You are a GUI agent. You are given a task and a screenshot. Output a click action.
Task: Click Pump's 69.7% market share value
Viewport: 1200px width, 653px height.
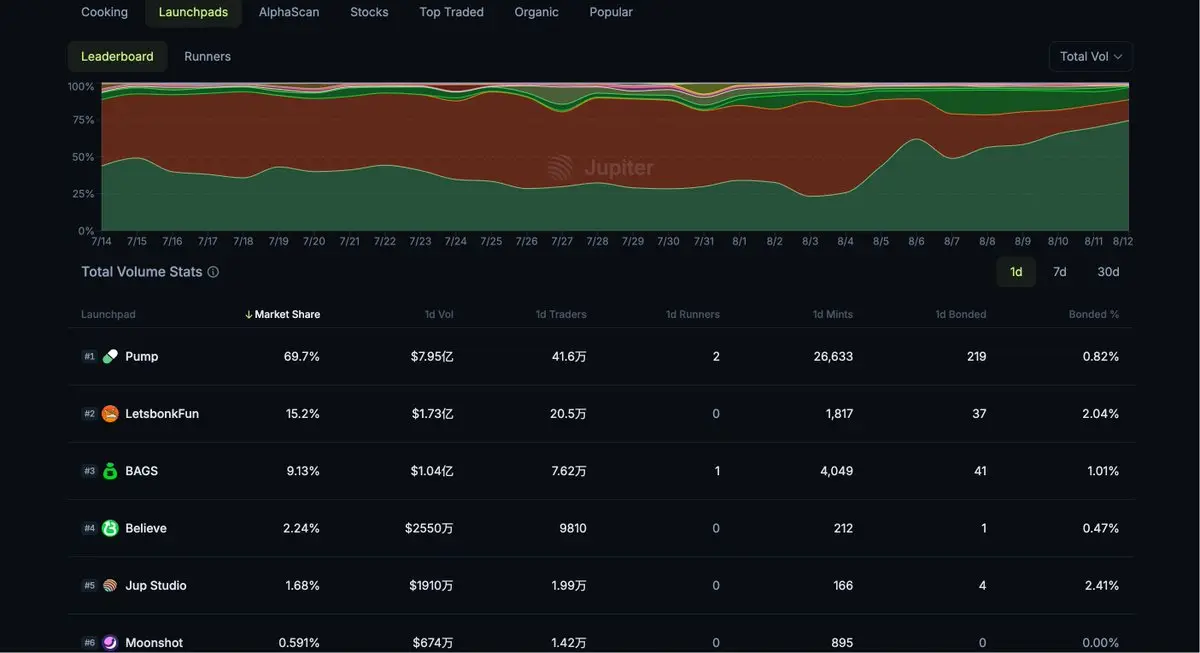click(x=302, y=356)
